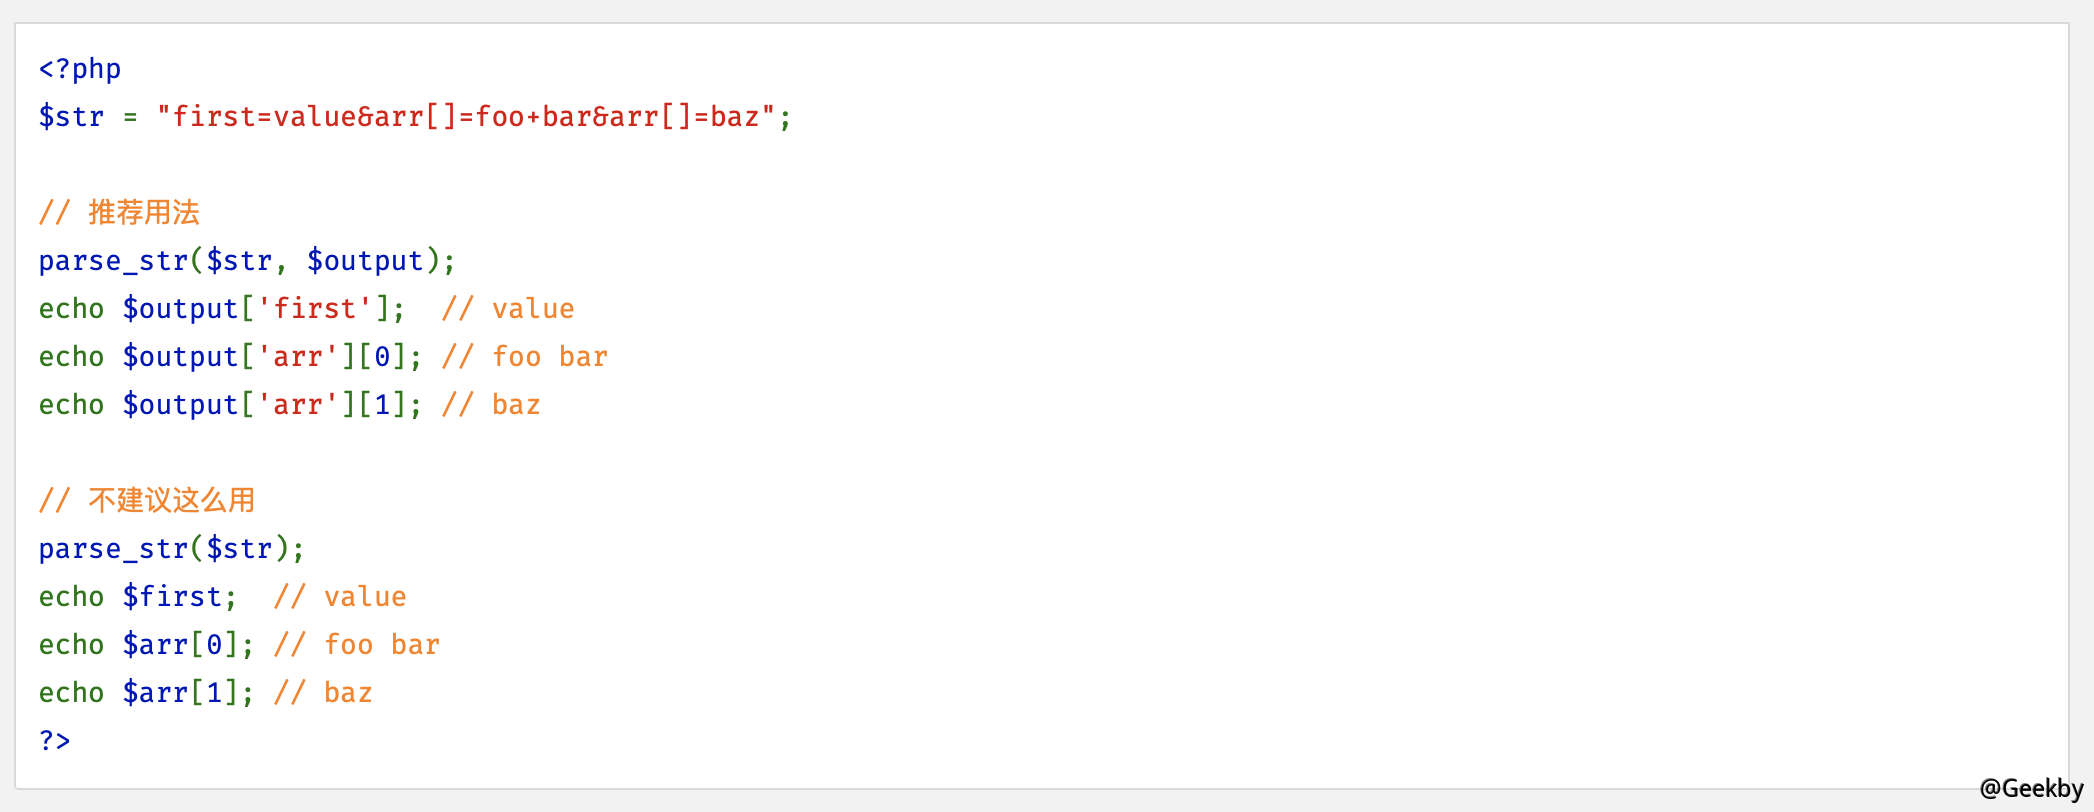Click the parse_str($str) single-argument call

(172, 549)
